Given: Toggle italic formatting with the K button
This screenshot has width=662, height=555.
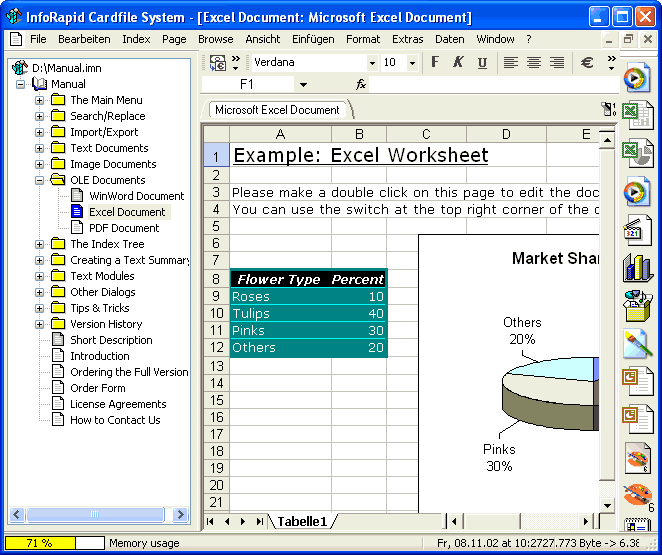Looking at the screenshot, I should point(459,63).
